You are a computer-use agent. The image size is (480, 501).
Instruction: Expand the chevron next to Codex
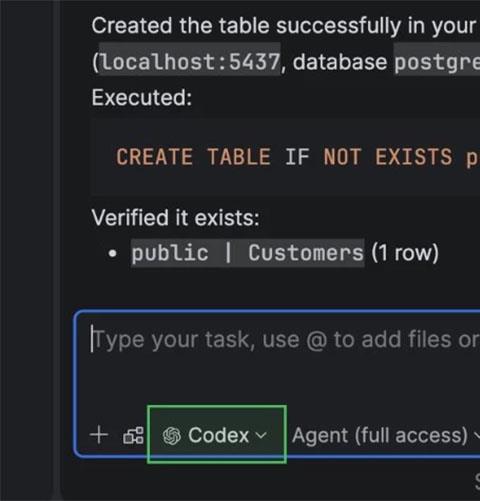[261, 435]
